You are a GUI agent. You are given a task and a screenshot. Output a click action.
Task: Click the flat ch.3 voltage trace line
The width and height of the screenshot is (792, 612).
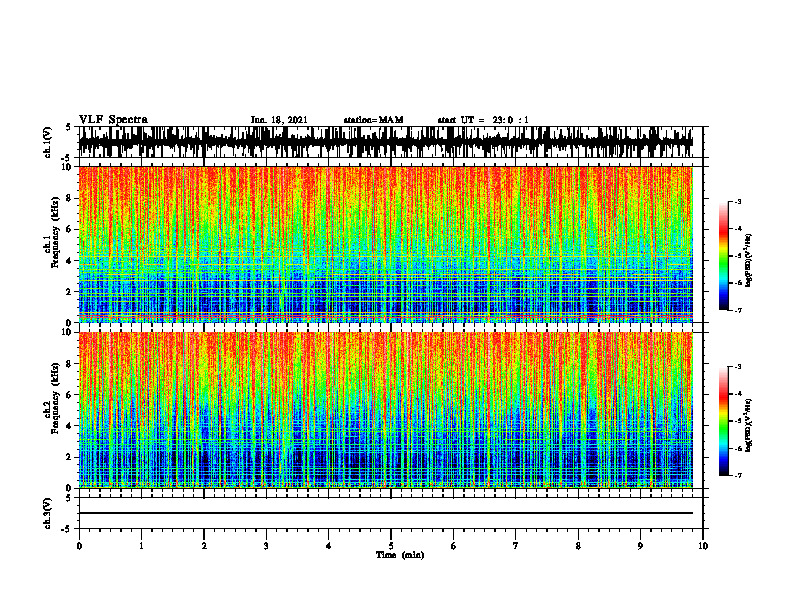pyautogui.click(x=385, y=513)
